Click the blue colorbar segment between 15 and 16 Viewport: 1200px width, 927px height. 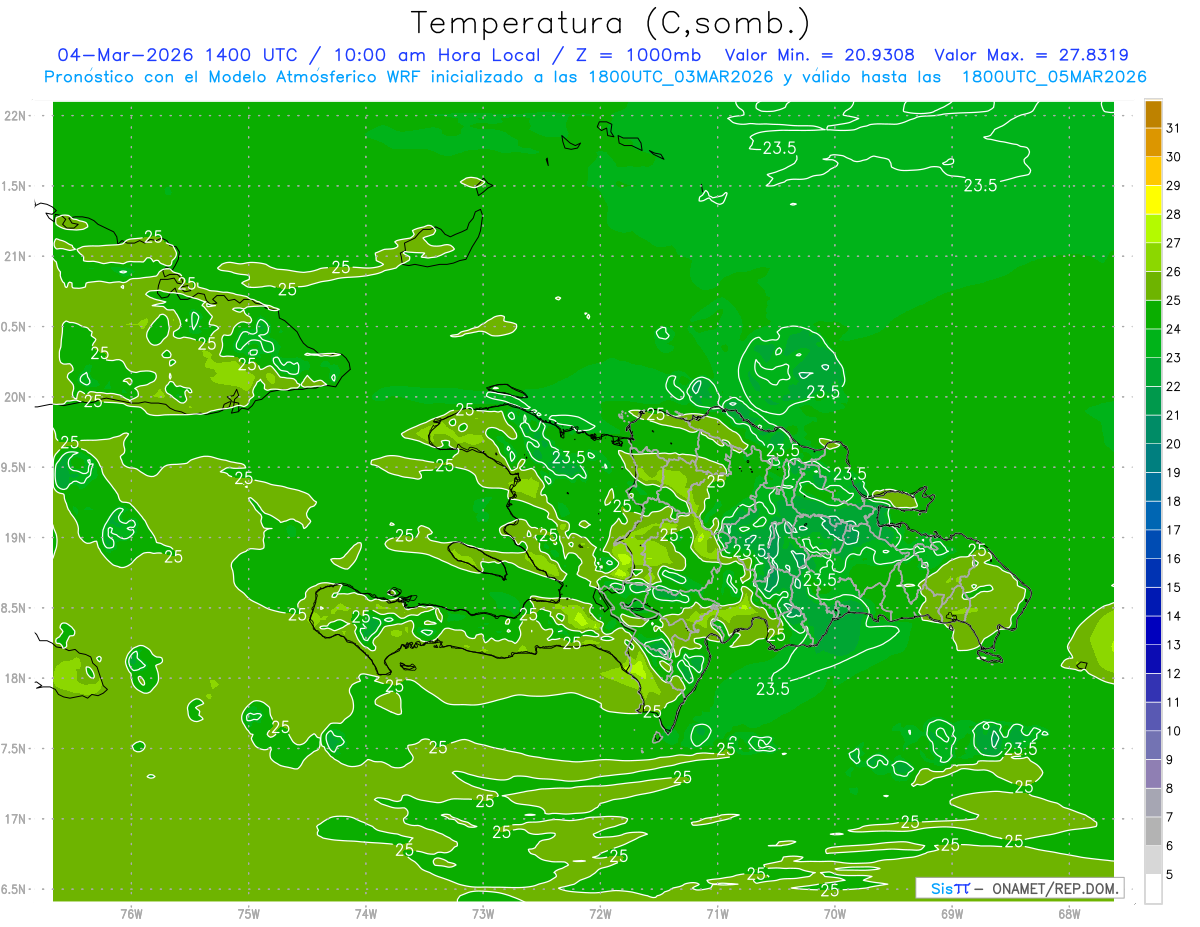point(1153,573)
